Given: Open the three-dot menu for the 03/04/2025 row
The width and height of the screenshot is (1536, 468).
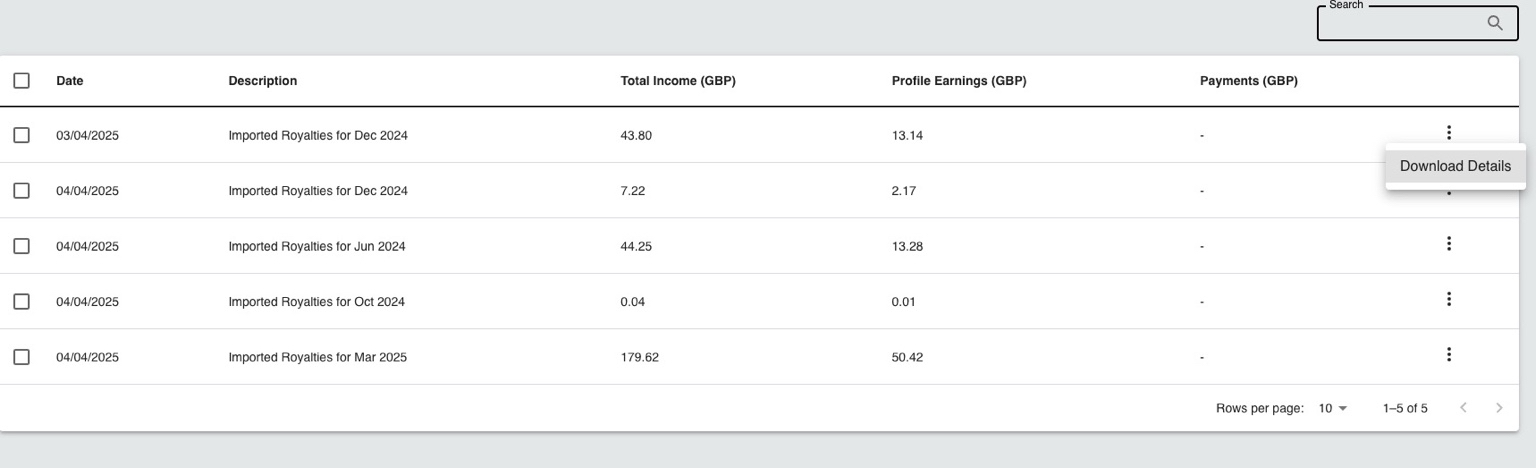Looking at the screenshot, I should pos(1449,132).
